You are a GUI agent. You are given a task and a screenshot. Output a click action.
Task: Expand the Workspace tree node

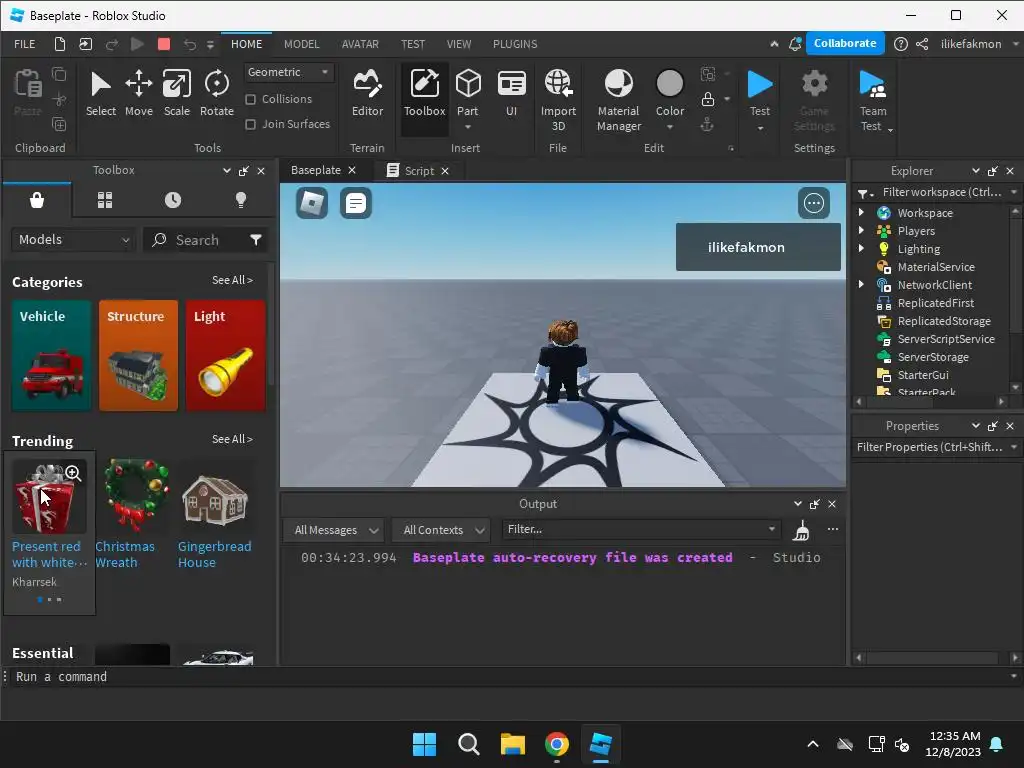(861, 212)
